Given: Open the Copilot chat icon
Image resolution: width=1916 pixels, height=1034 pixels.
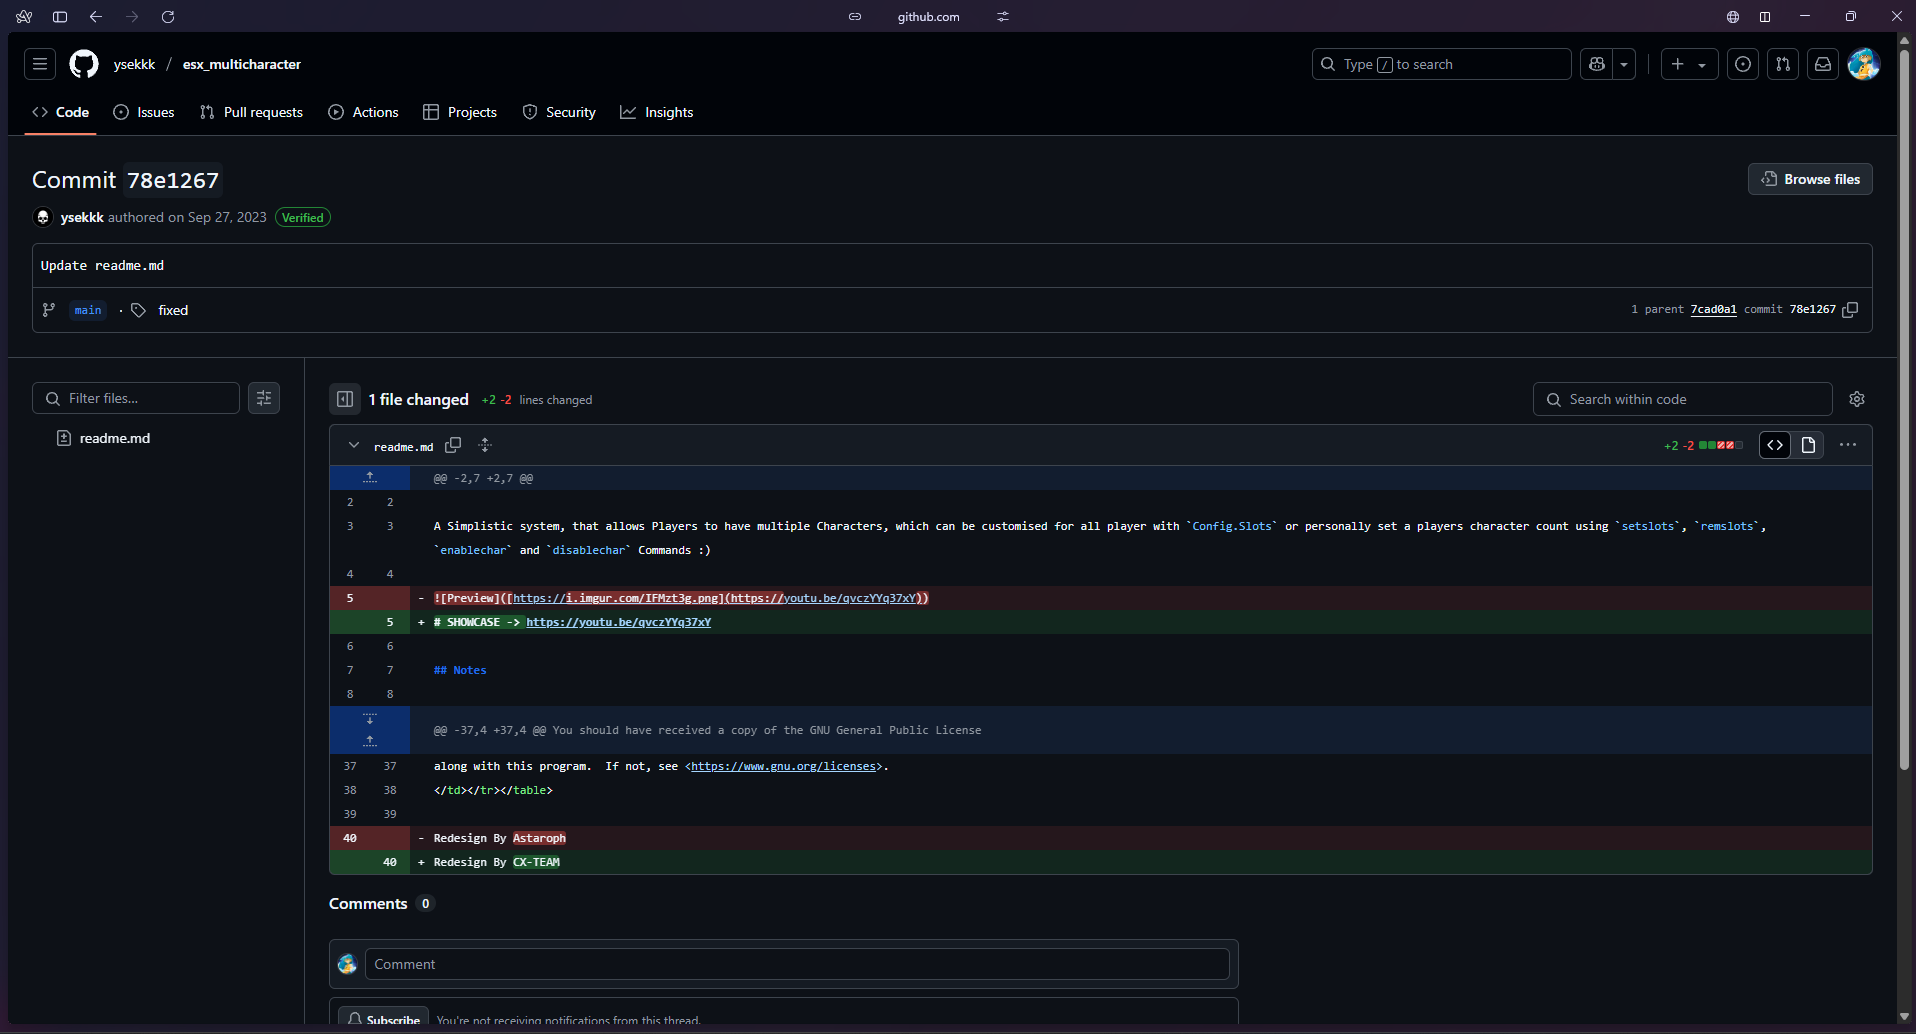Looking at the screenshot, I should click(1597, 64).
